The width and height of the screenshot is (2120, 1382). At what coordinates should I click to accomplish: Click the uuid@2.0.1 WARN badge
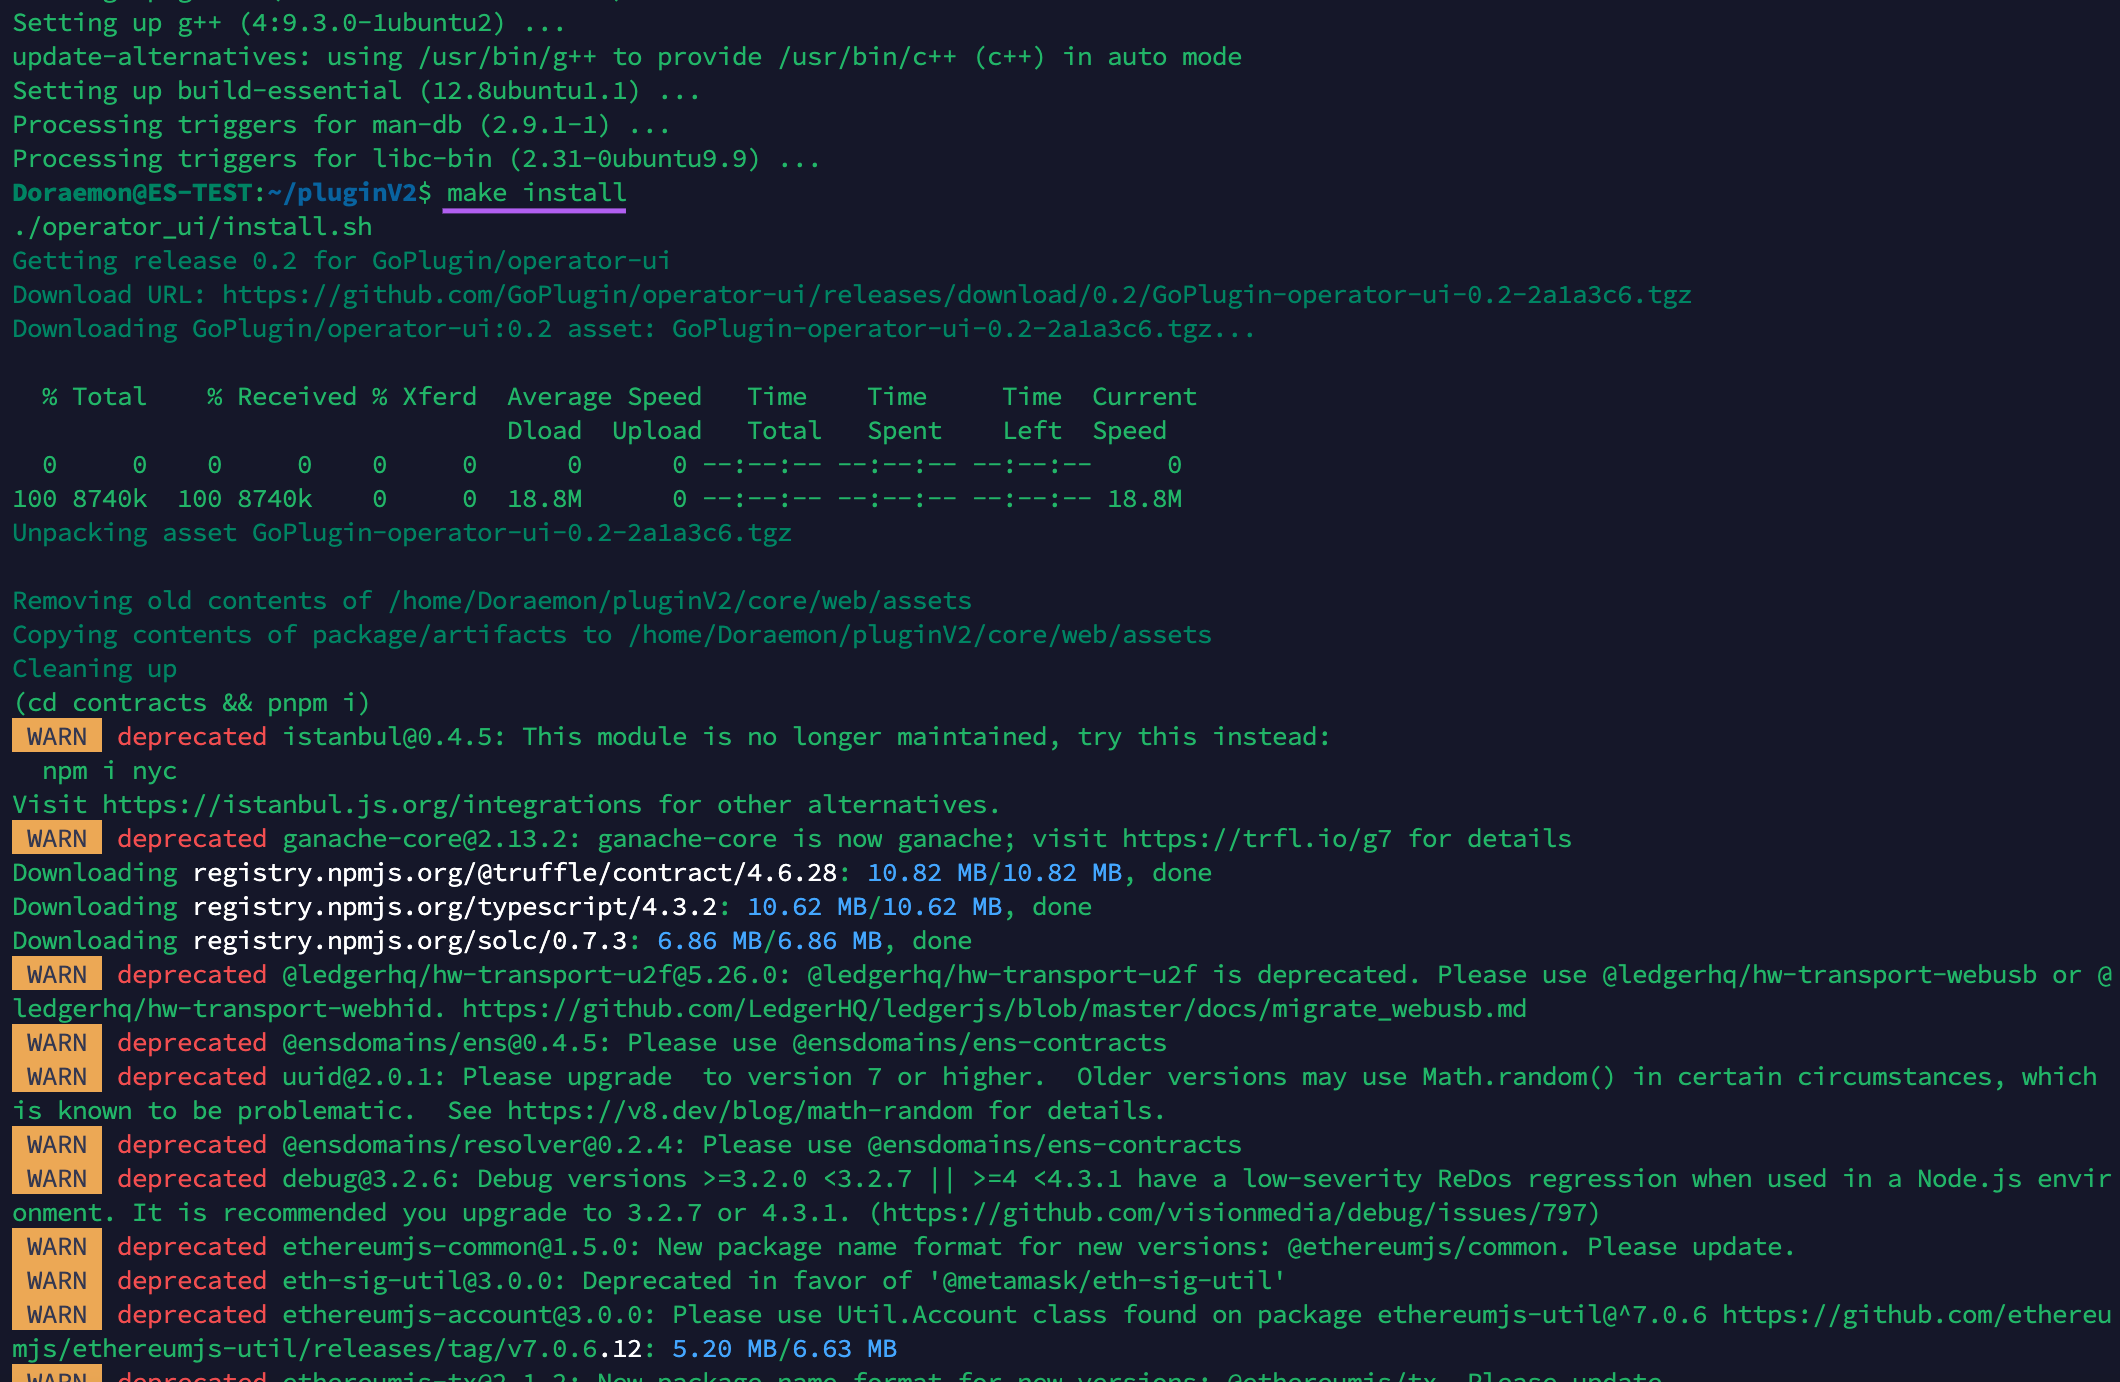[55, 1076]
